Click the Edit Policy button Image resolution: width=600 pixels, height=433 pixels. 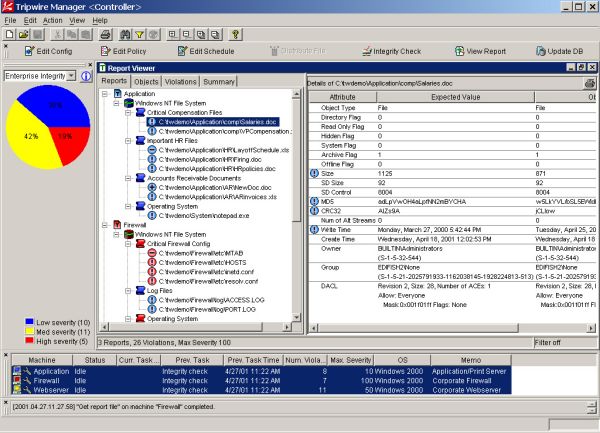pyautogui.click(x=123, y=51)
